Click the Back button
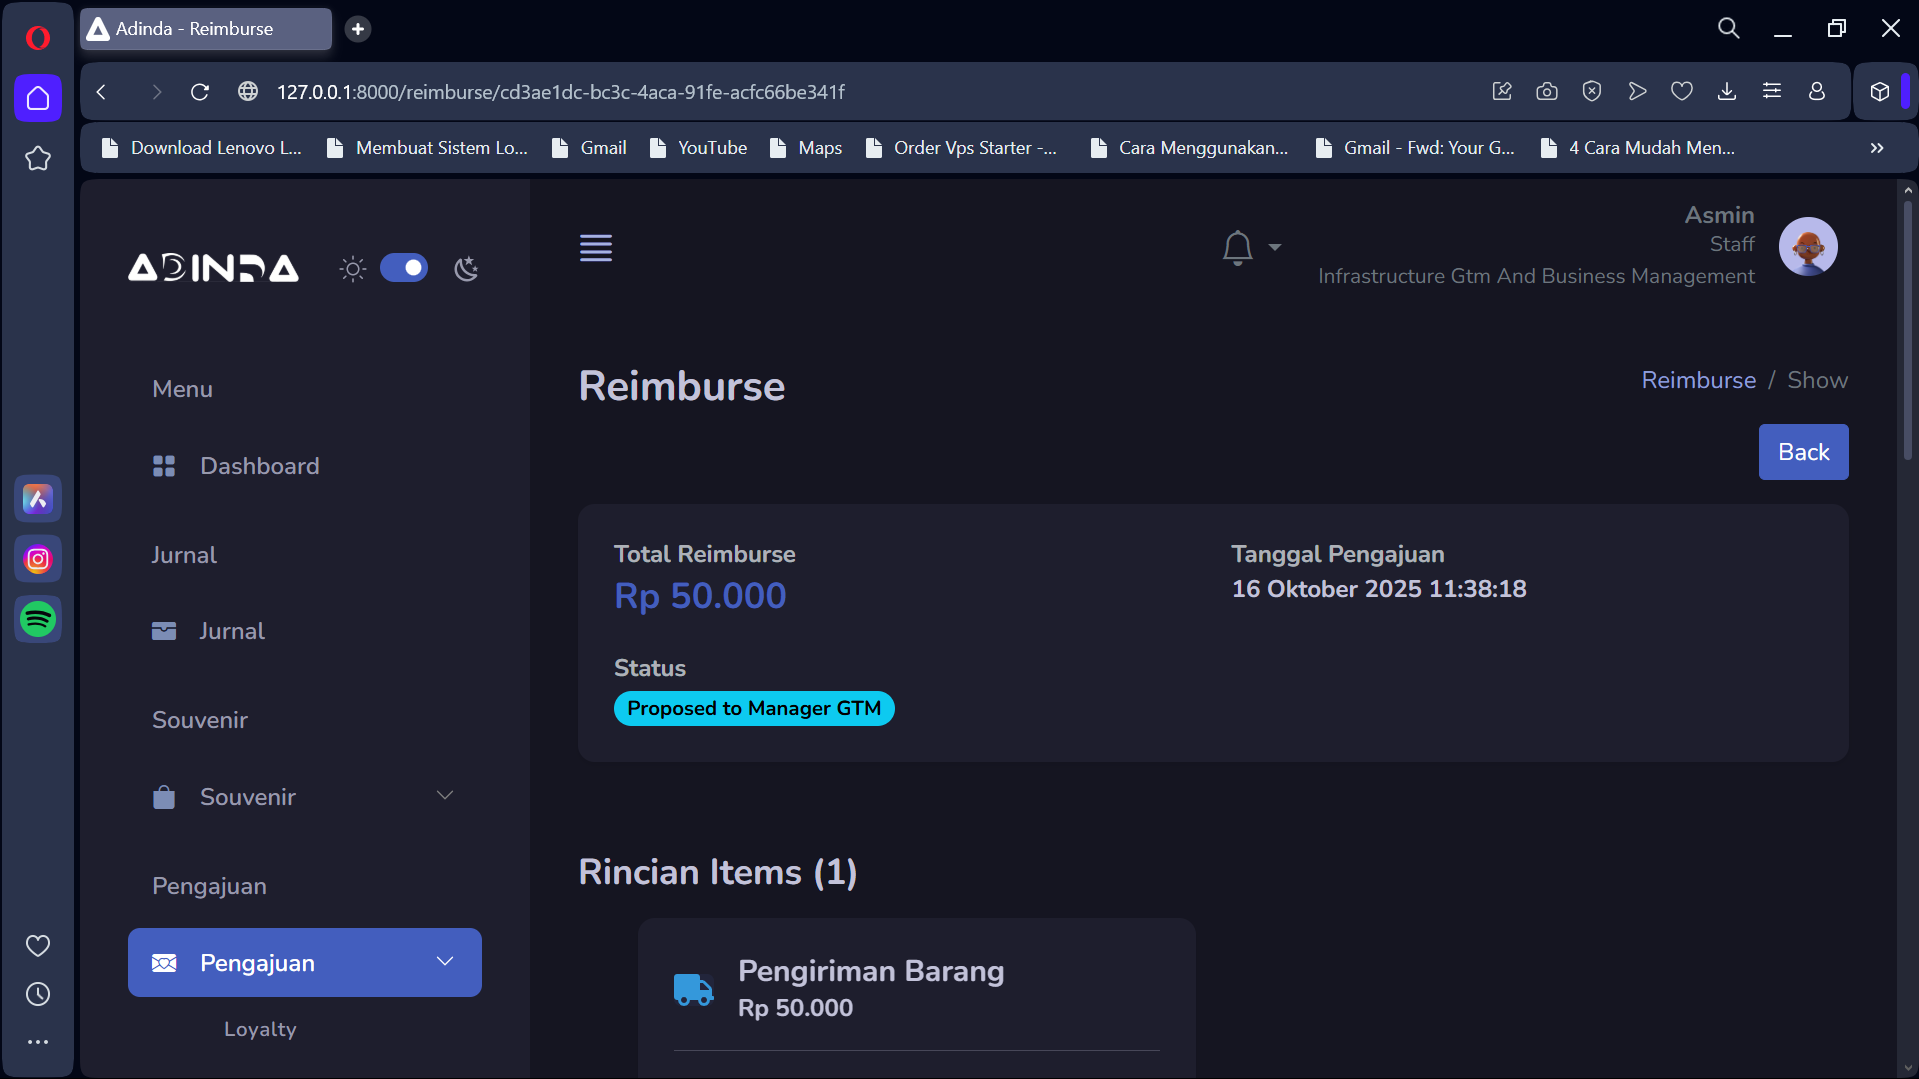This screenshot has height=1079, width=1919. [x=1802, y=452]
